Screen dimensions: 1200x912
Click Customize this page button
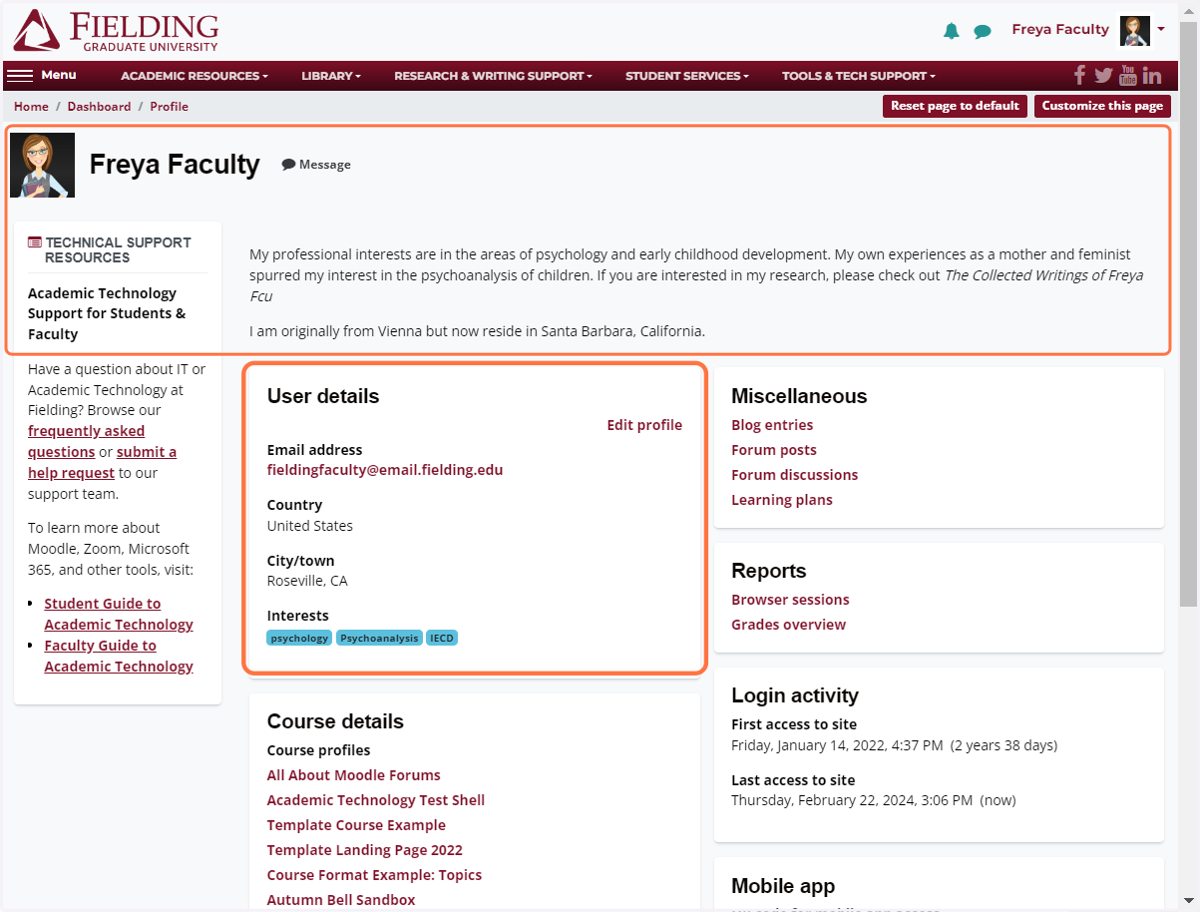(x=1102, y=106)
